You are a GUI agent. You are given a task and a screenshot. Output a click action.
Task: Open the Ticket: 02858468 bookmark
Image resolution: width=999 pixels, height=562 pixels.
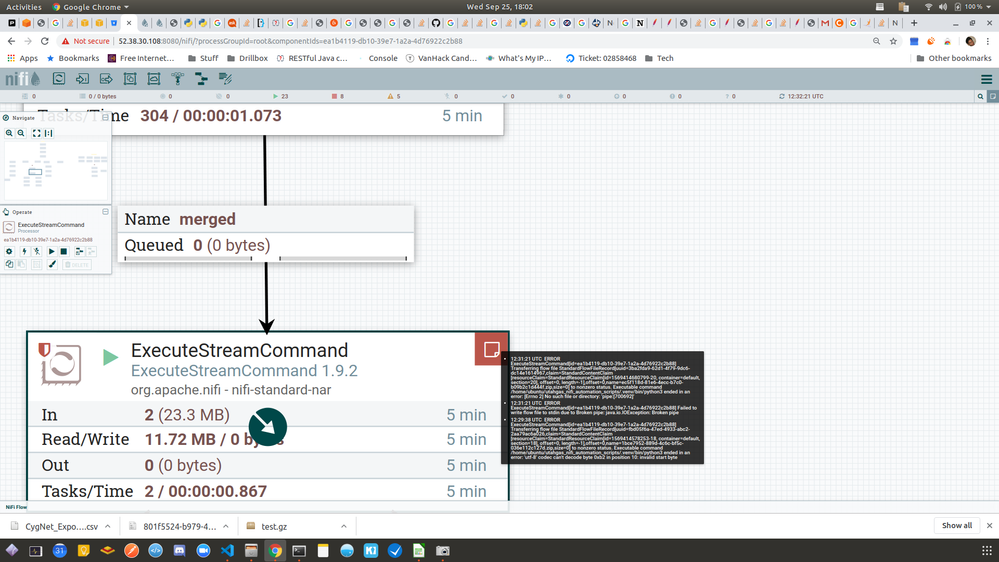[x=601, y=58]
